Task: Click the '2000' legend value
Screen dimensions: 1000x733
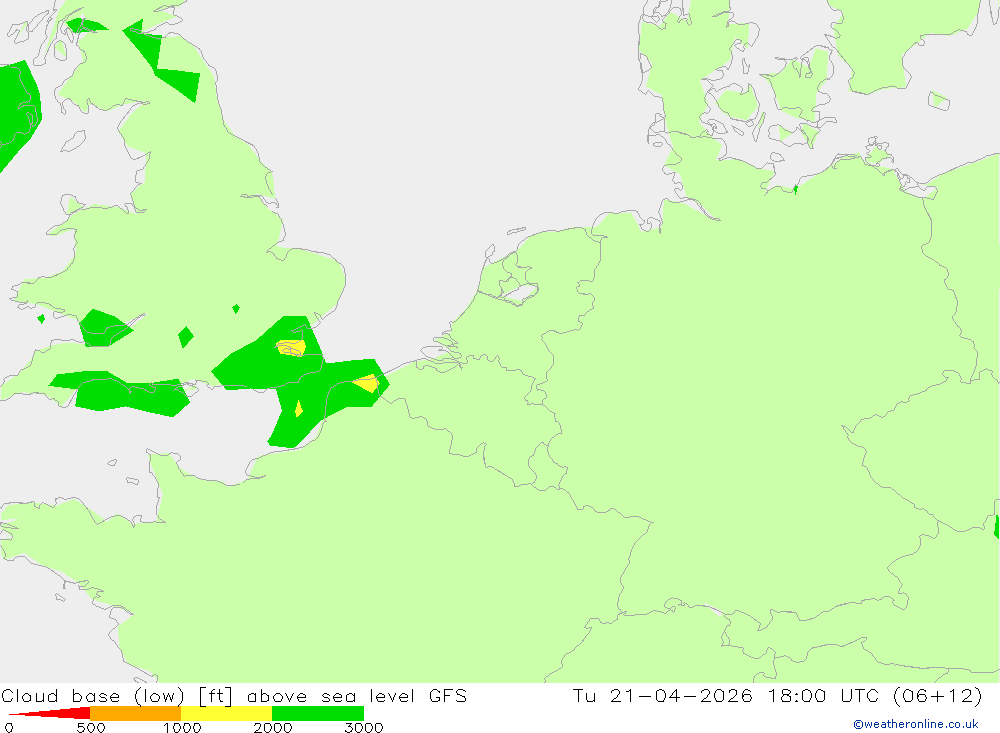Action: click(x=273, y=727)
